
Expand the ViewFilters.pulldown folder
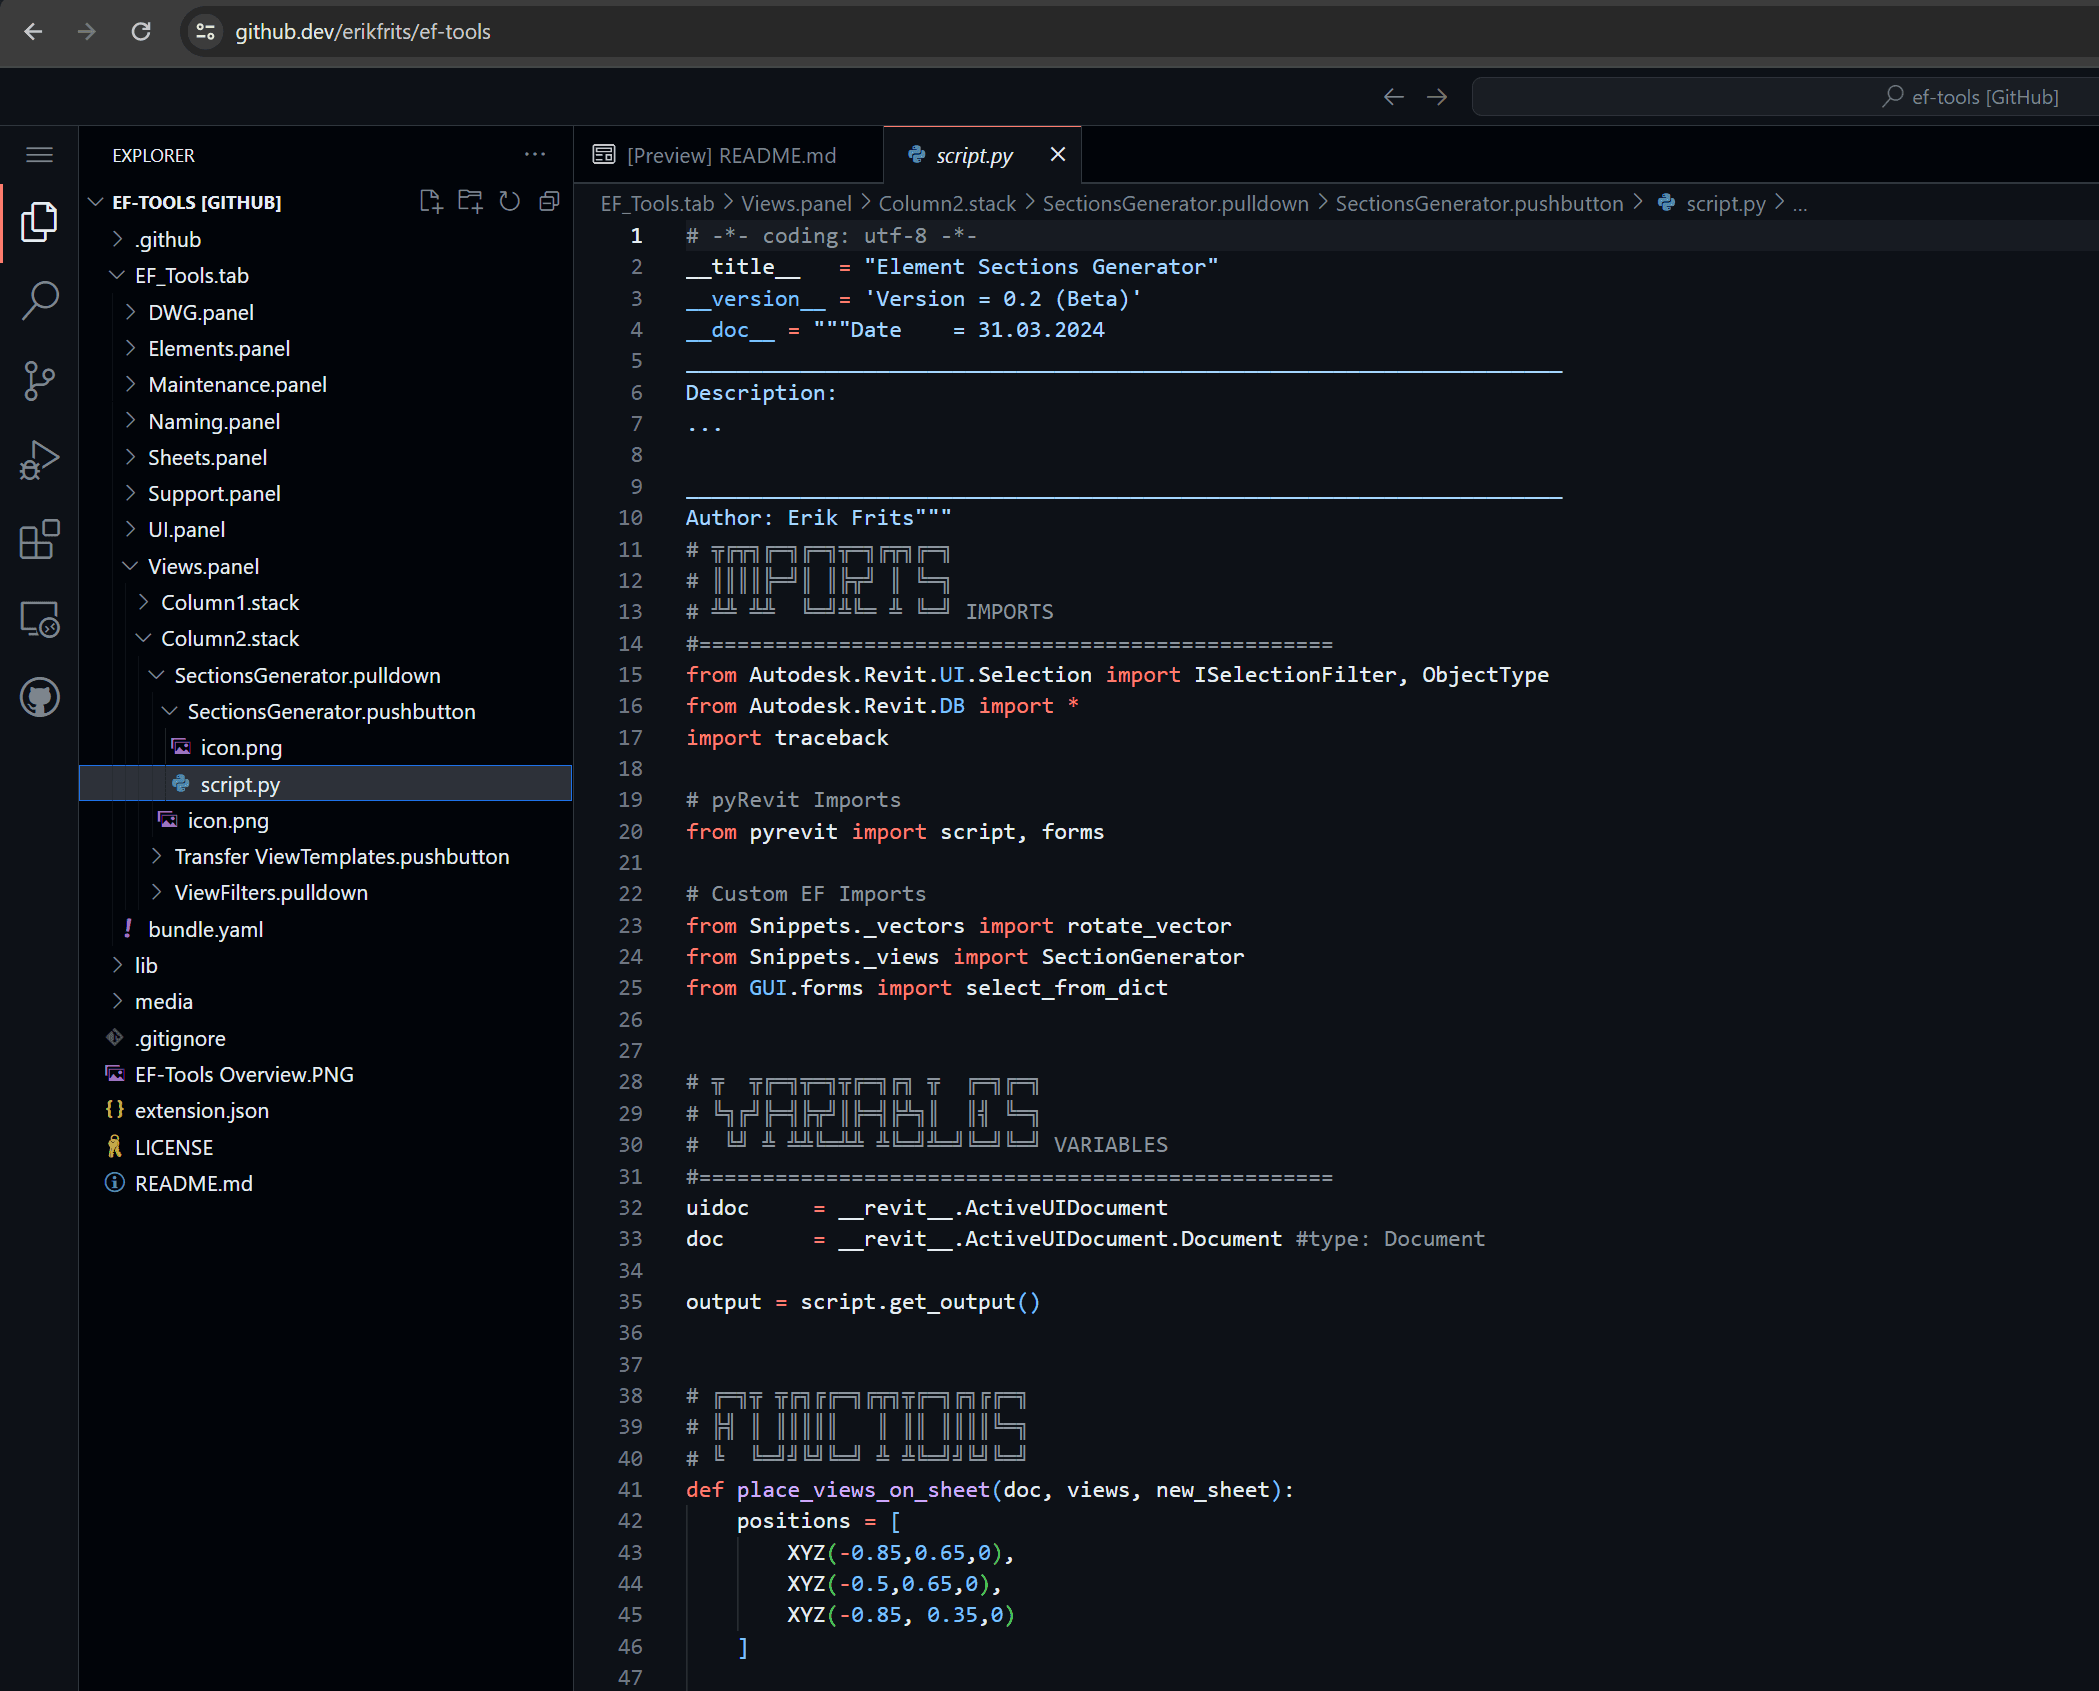[x=270, y=892]
